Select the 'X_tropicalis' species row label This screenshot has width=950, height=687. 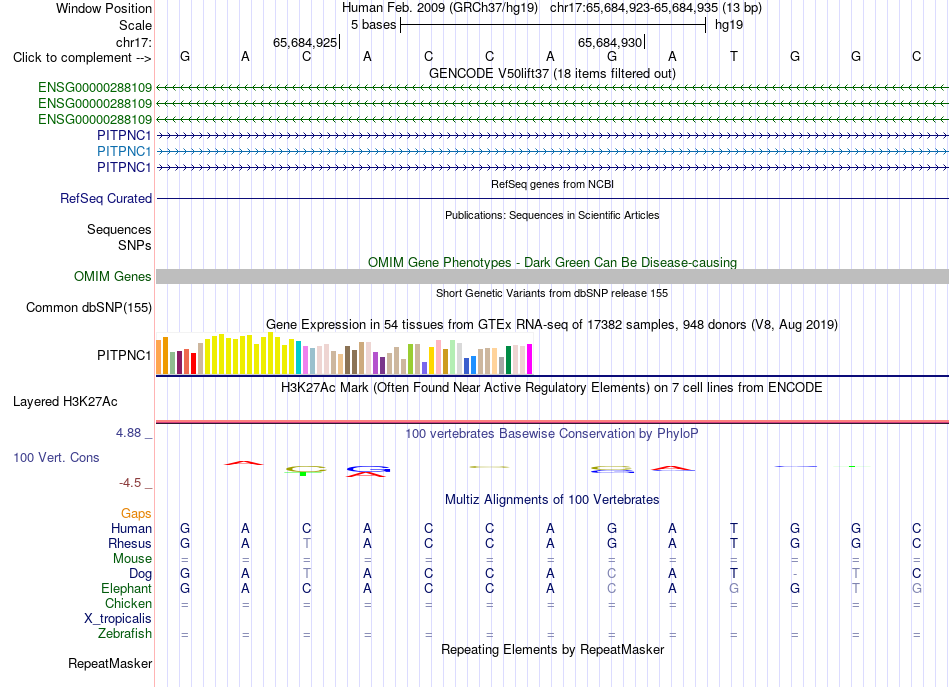(118, 619)
